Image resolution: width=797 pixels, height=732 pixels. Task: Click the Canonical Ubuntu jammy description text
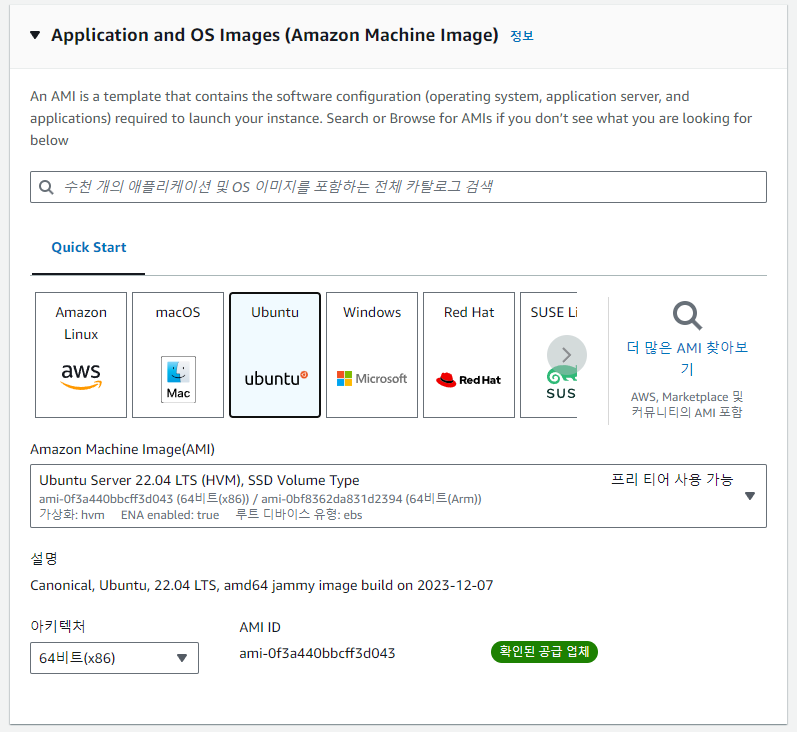(262, 586)
